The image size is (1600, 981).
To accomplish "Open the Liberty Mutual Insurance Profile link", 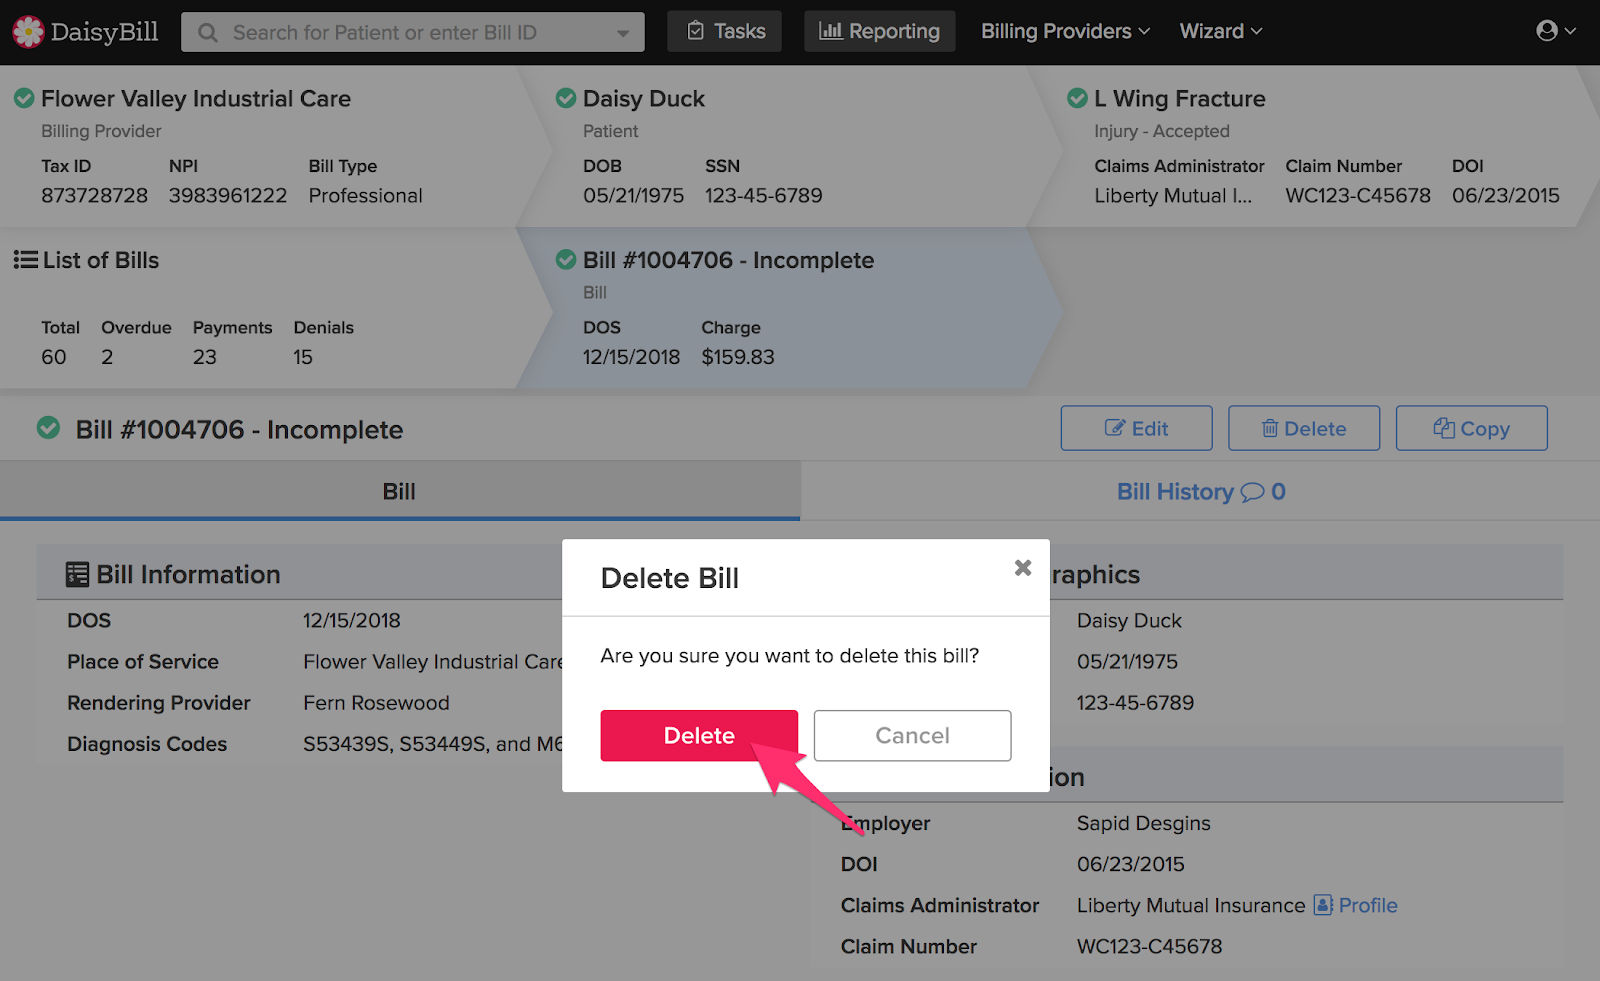I will pyautogui.click(x=1368, y=905).
